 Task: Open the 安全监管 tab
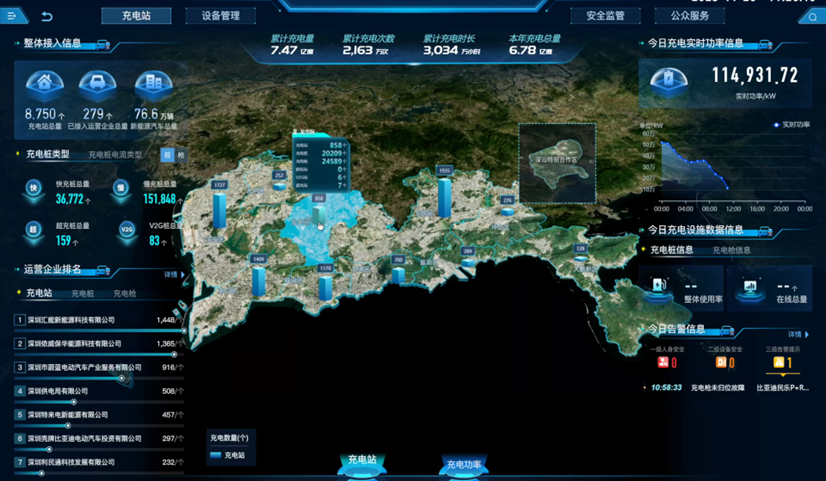(x=605, y=16)
